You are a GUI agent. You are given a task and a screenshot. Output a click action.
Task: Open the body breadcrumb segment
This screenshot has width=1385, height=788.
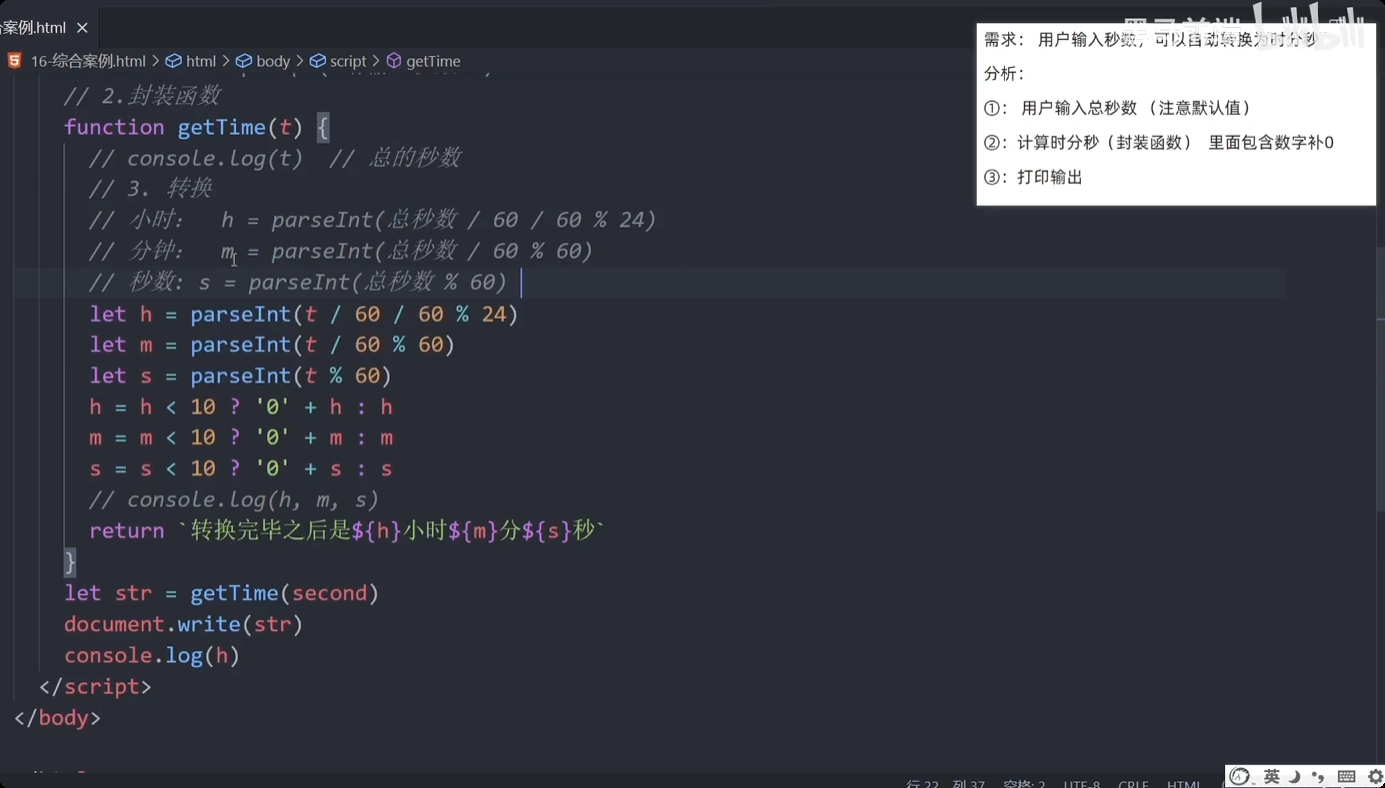tap(273, 61)
